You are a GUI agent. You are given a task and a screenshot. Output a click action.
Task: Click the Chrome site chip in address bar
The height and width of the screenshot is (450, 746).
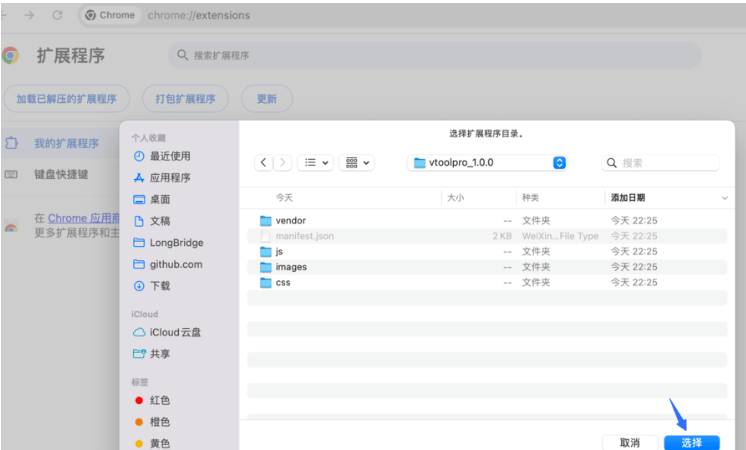click(x=111, y=15)
